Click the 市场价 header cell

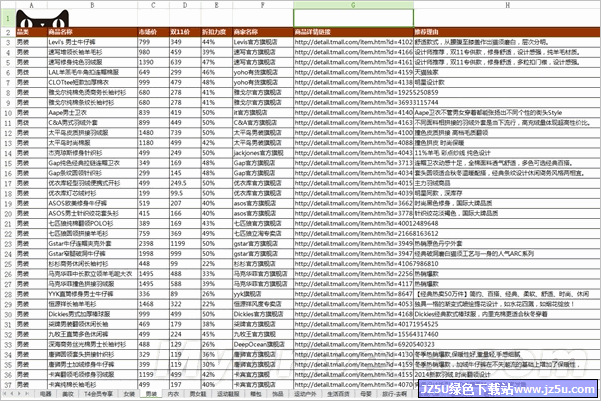point(153,32)
